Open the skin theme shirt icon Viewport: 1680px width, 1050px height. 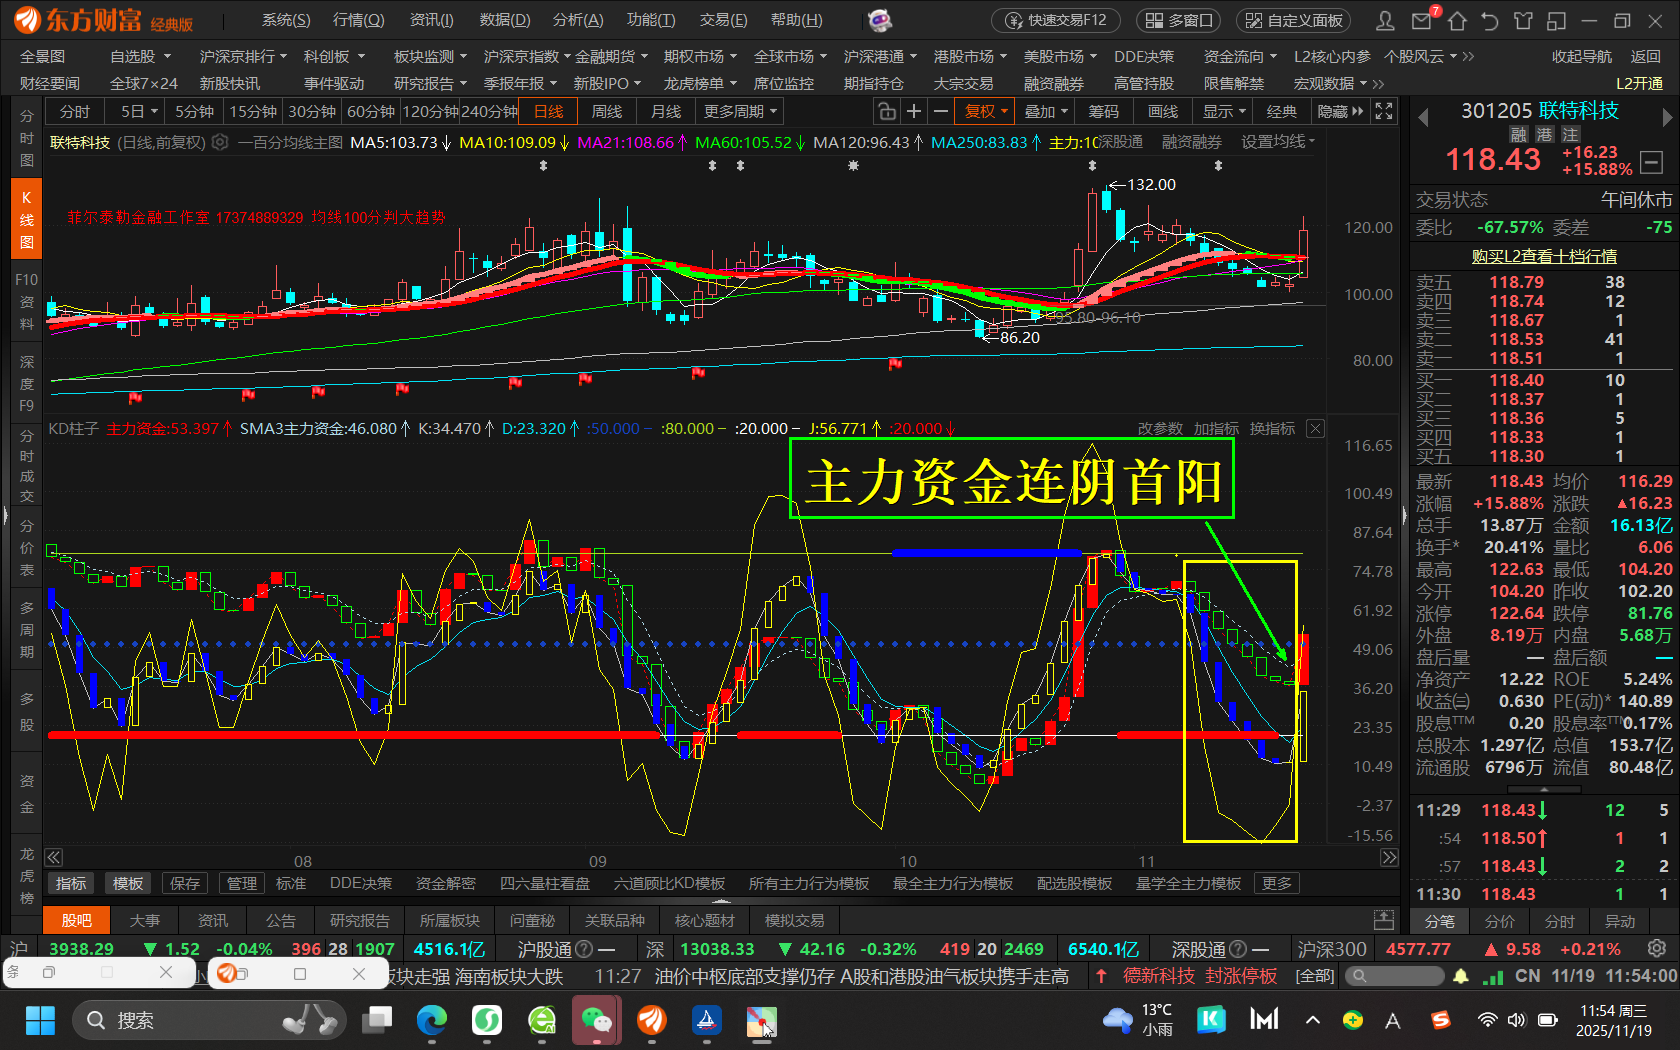[1523, 20]
